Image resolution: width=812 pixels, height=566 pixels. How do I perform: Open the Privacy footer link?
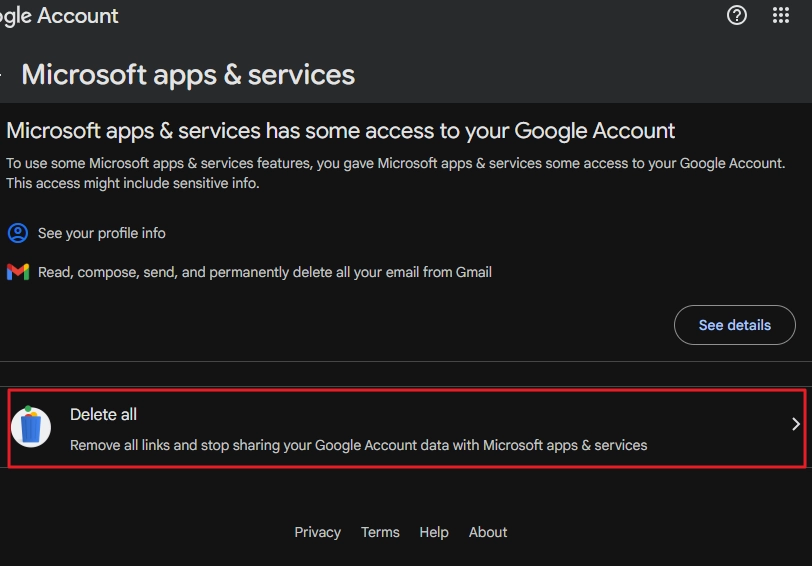(317, 532)
